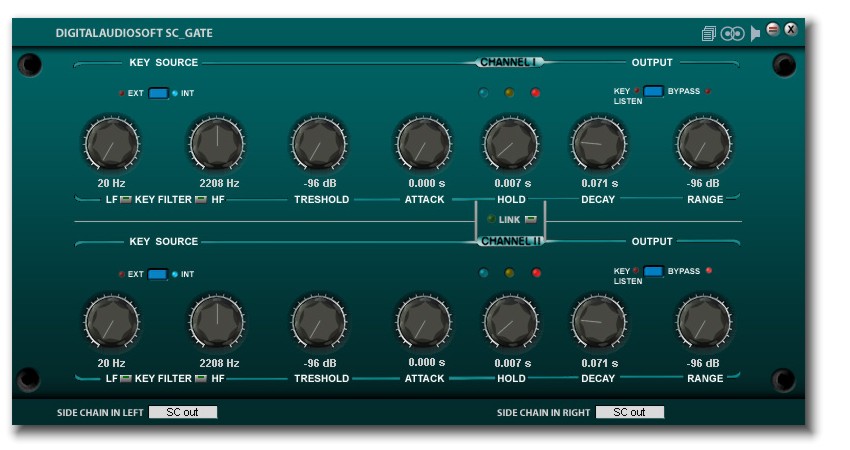850x450 pixels.
Task: Click the red minimize button in the title bar
Action: (773, 29)
